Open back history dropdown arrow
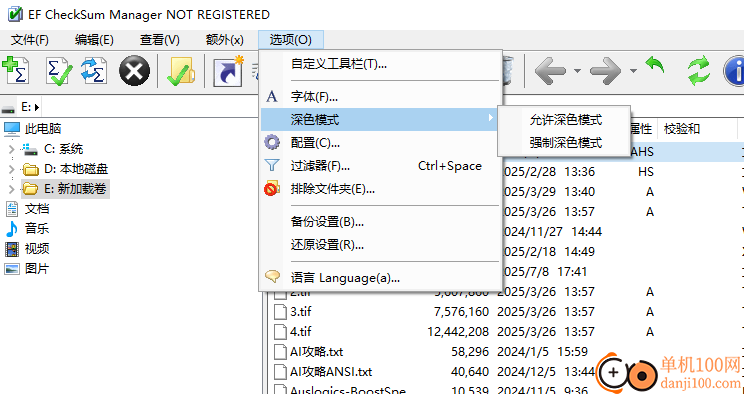 point(577,71)
